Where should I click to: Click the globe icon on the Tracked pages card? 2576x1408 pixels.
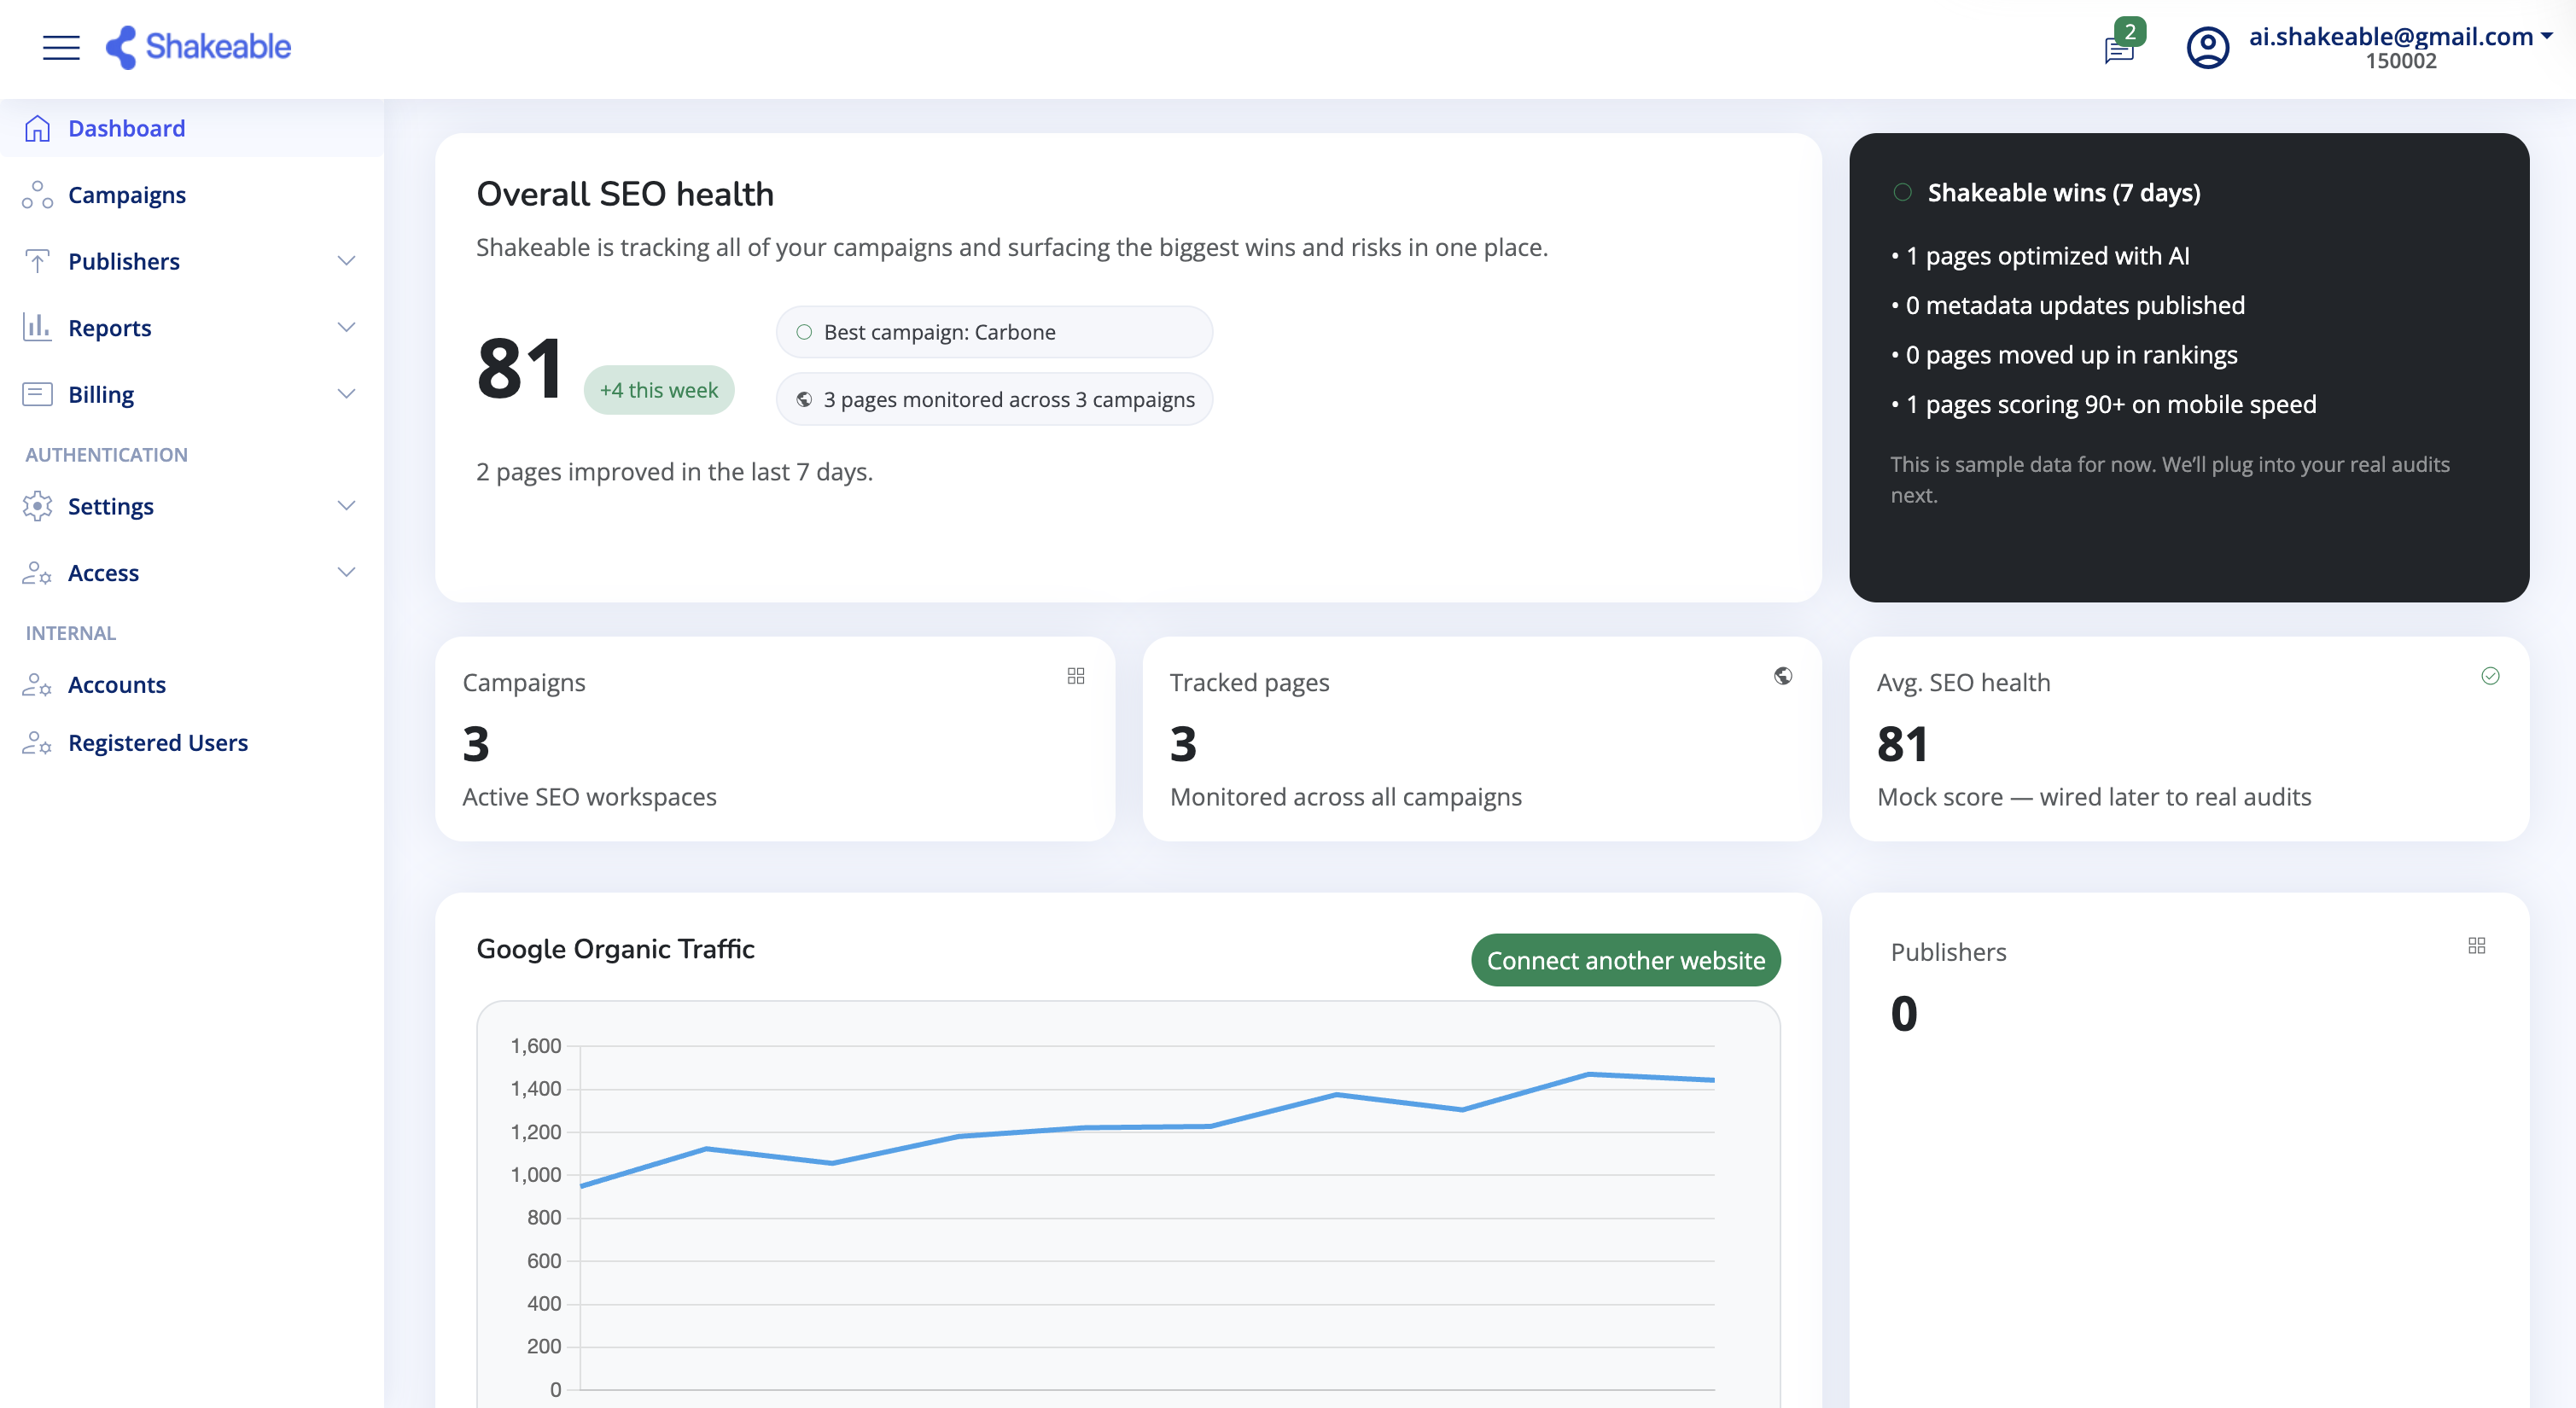(x=1783, y=676)
